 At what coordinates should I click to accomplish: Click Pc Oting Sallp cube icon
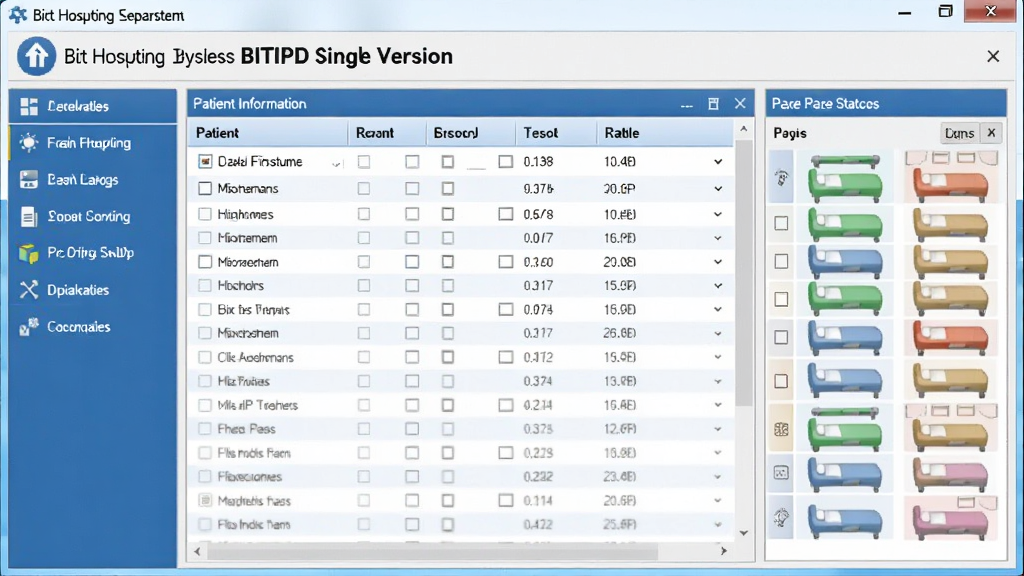[29, 253]
